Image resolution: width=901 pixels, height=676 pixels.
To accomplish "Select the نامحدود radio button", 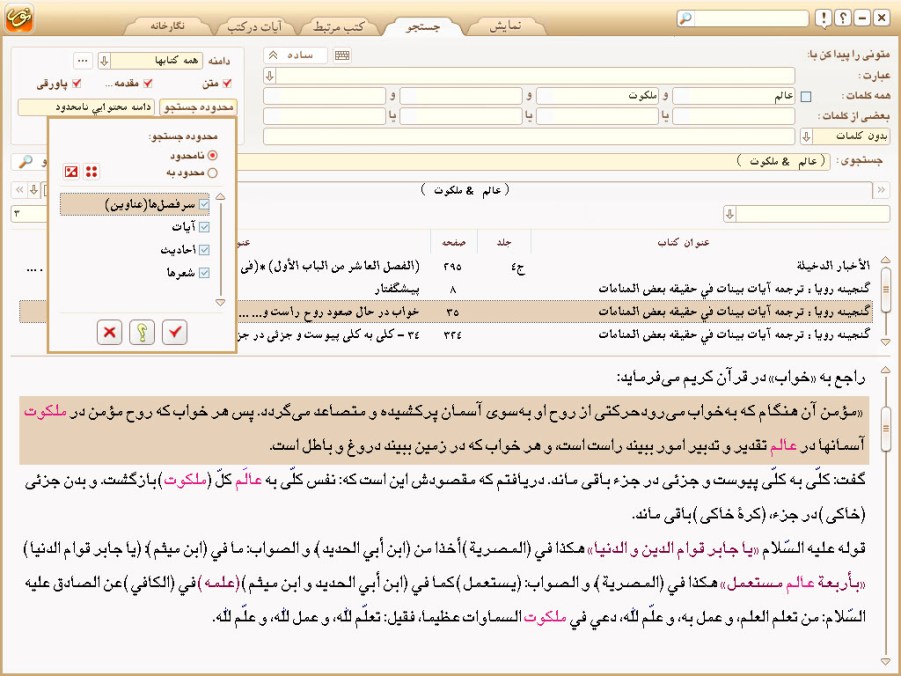I will click(213, 155).
